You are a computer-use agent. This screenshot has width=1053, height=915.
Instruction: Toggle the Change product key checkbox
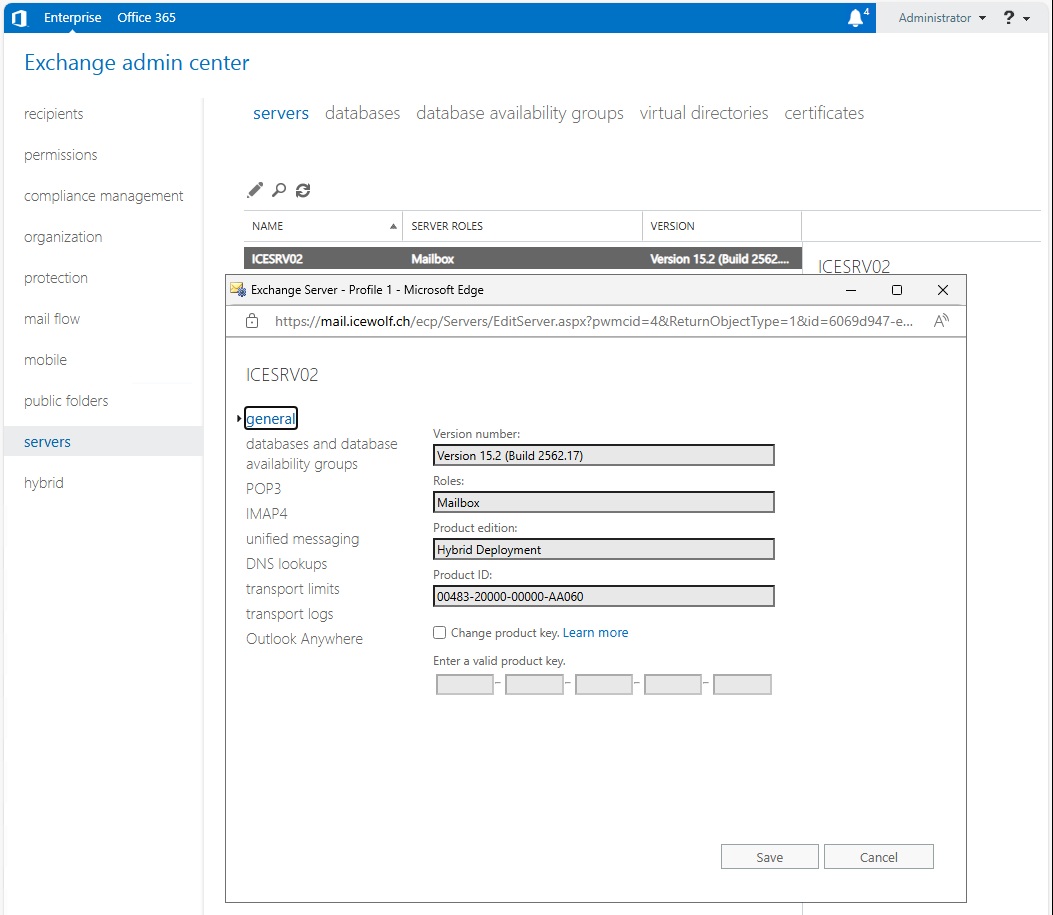tap(439, 632)
